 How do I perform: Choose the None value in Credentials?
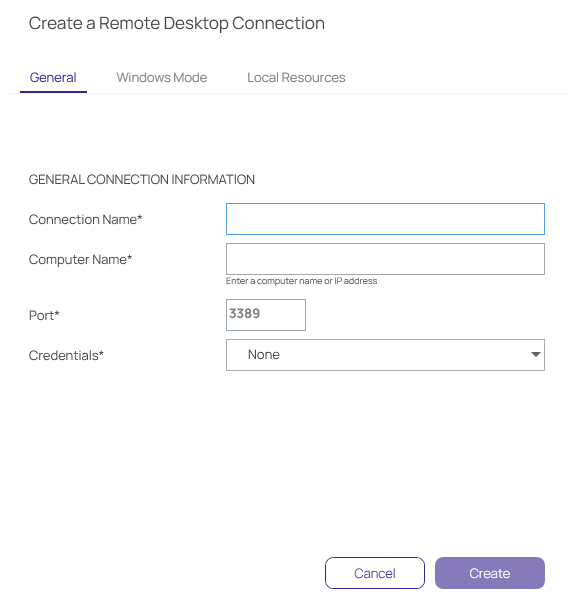[x=263, y=355]
